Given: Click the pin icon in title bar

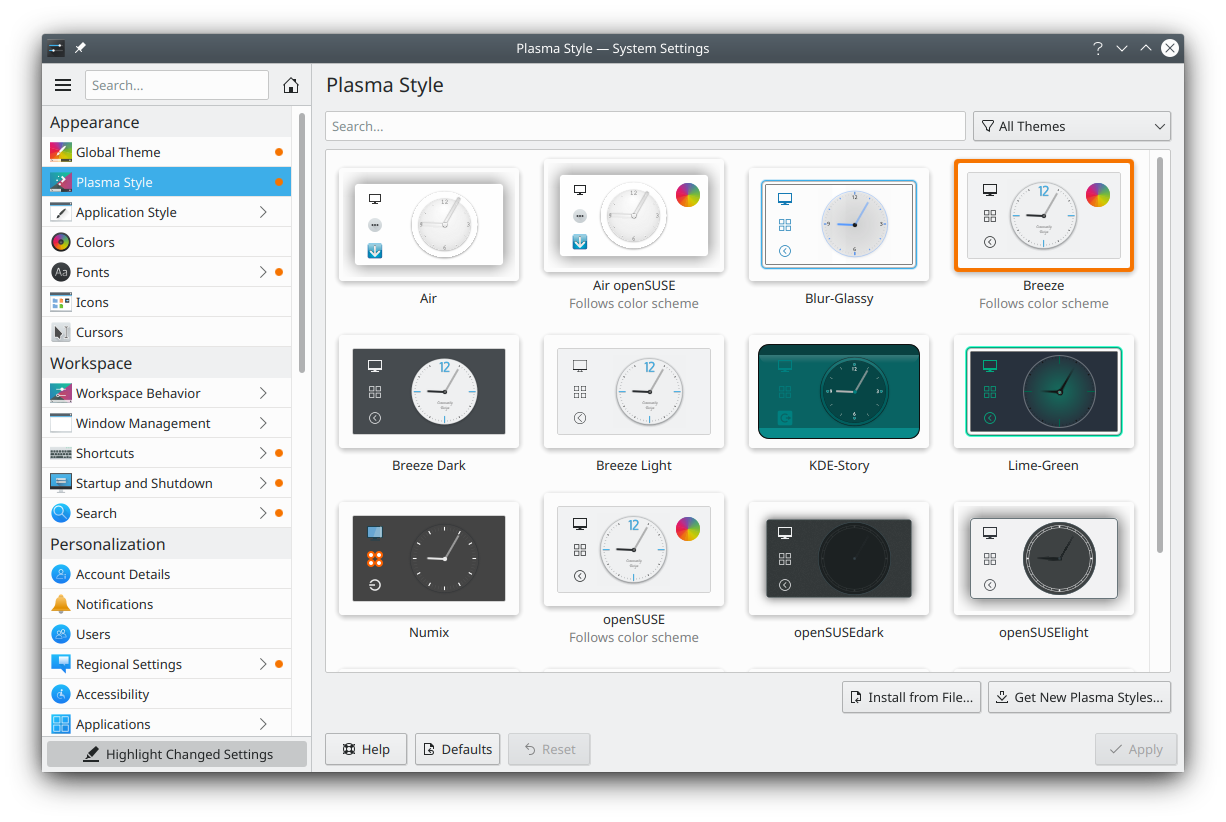Looking at the screenshot, I should tap(81, 48).
